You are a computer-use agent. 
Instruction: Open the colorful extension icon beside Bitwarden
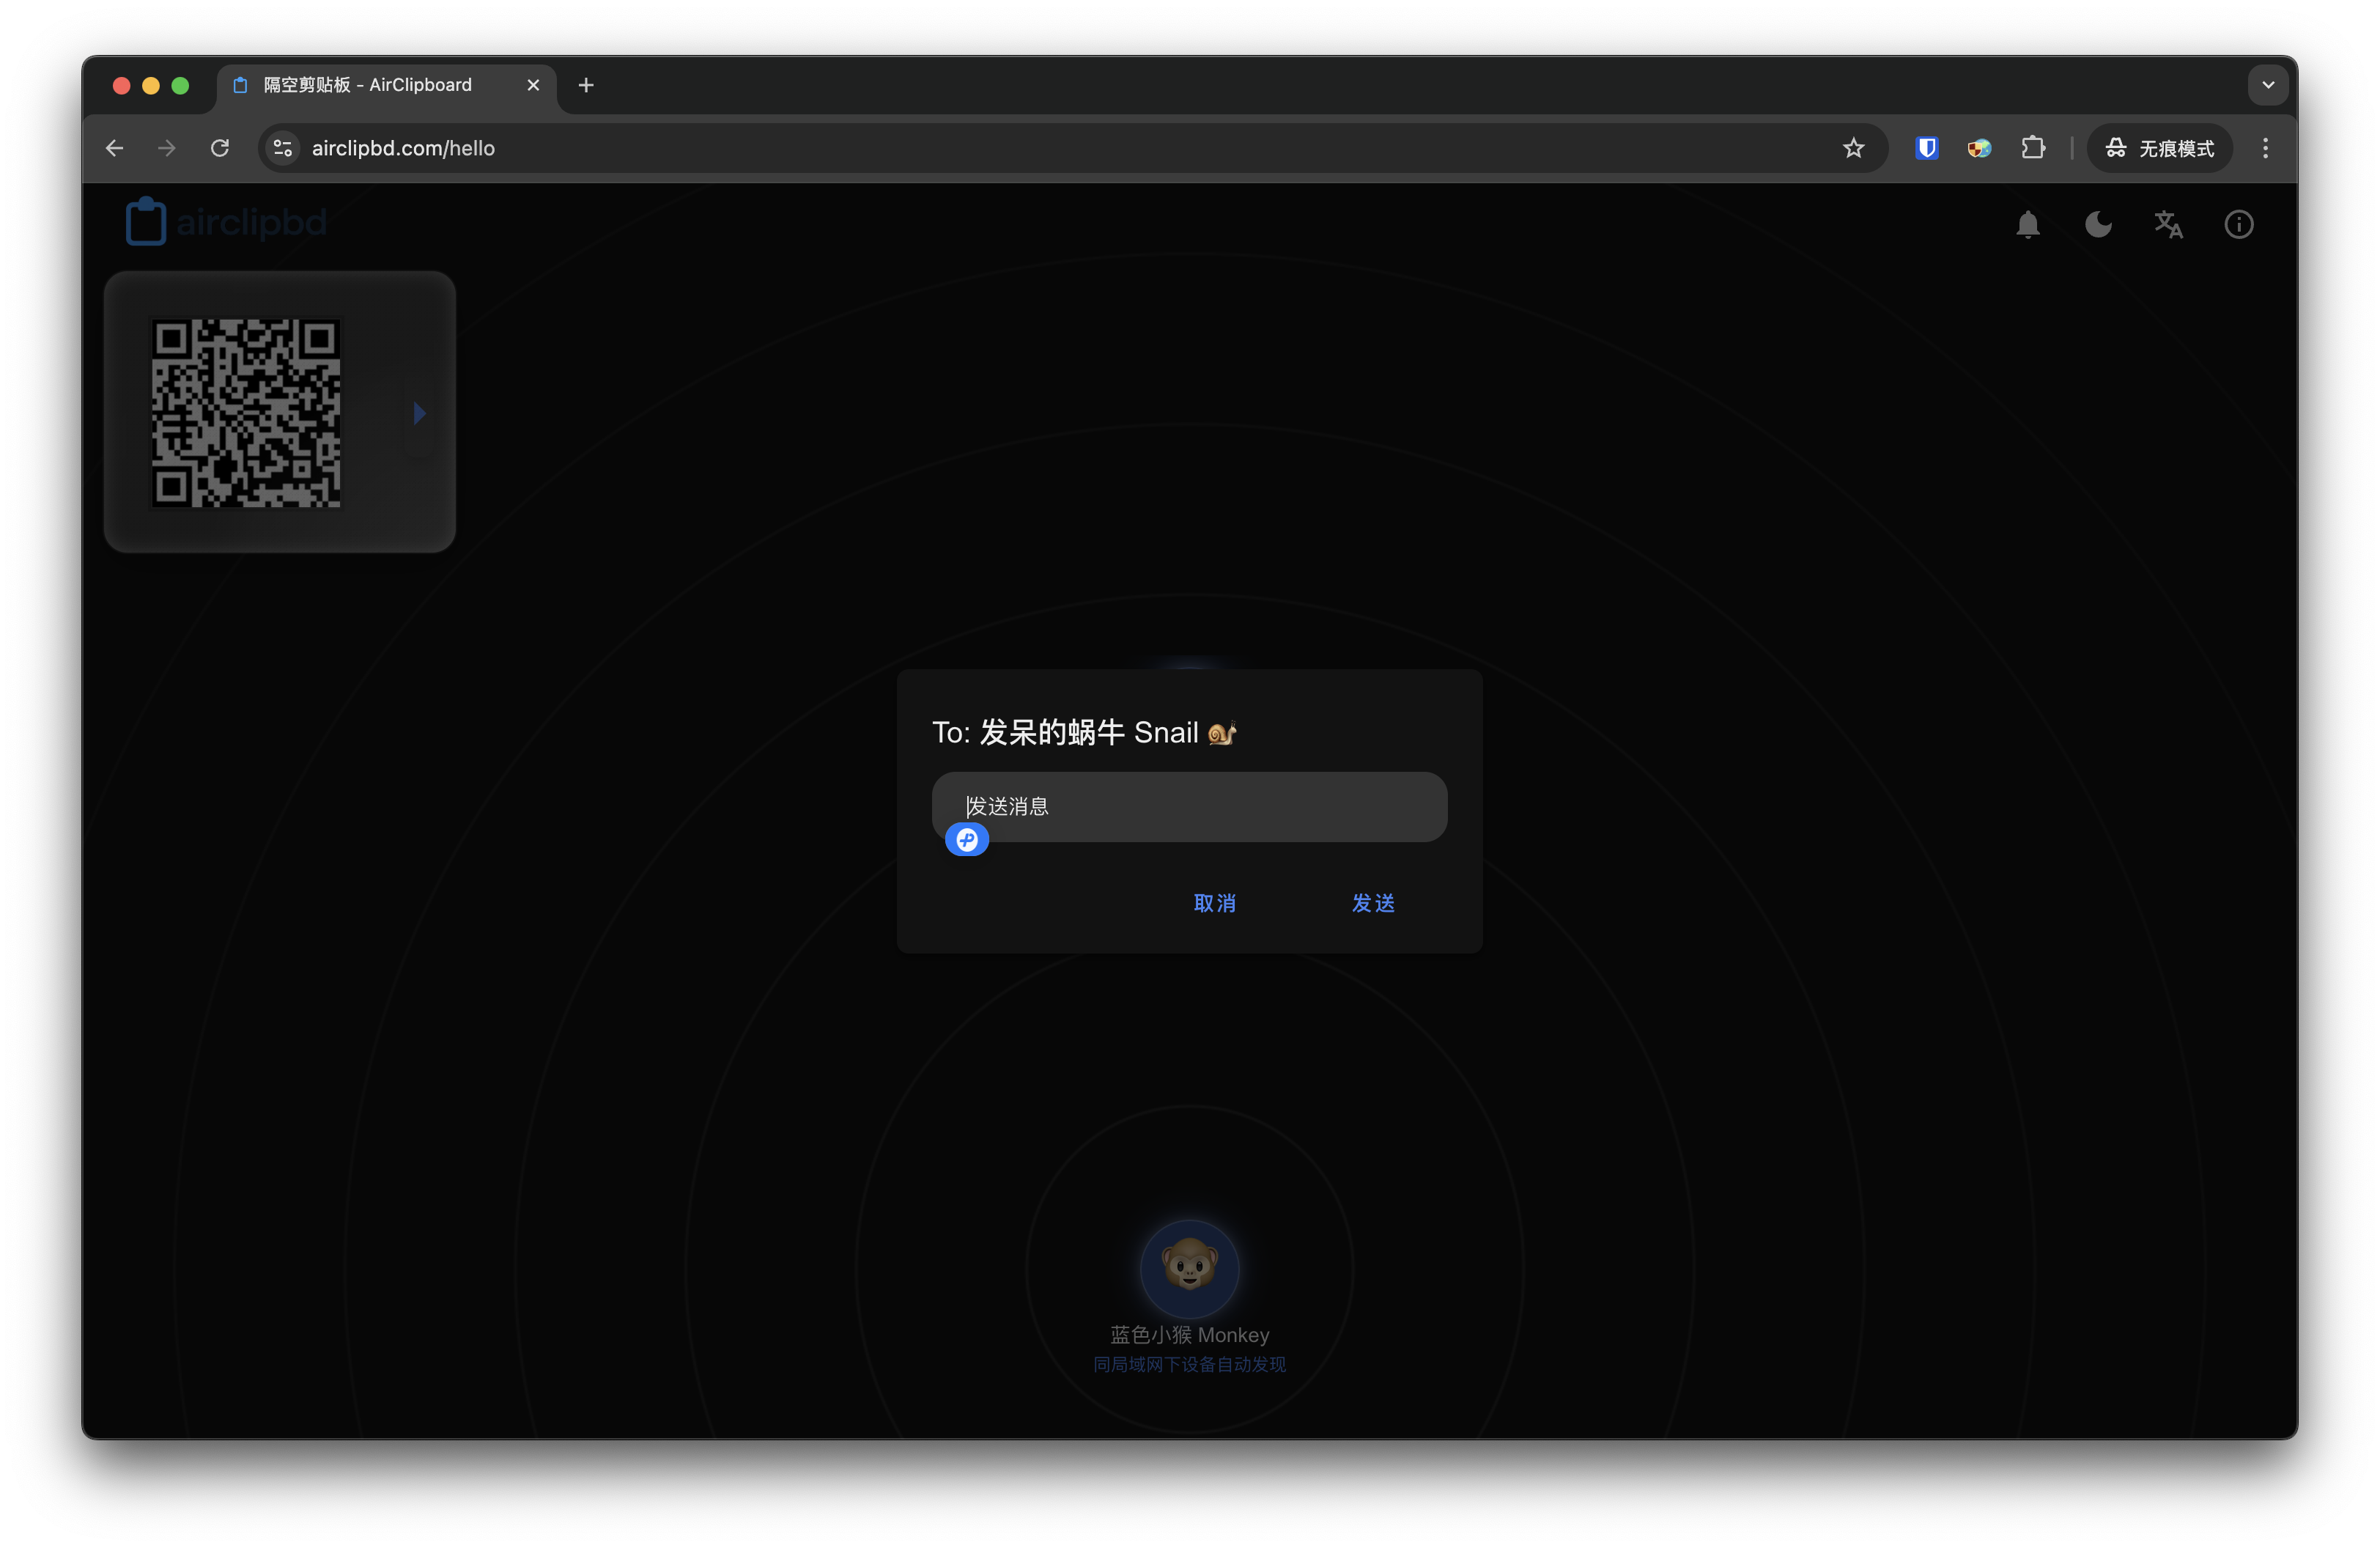pos(1979,148)
